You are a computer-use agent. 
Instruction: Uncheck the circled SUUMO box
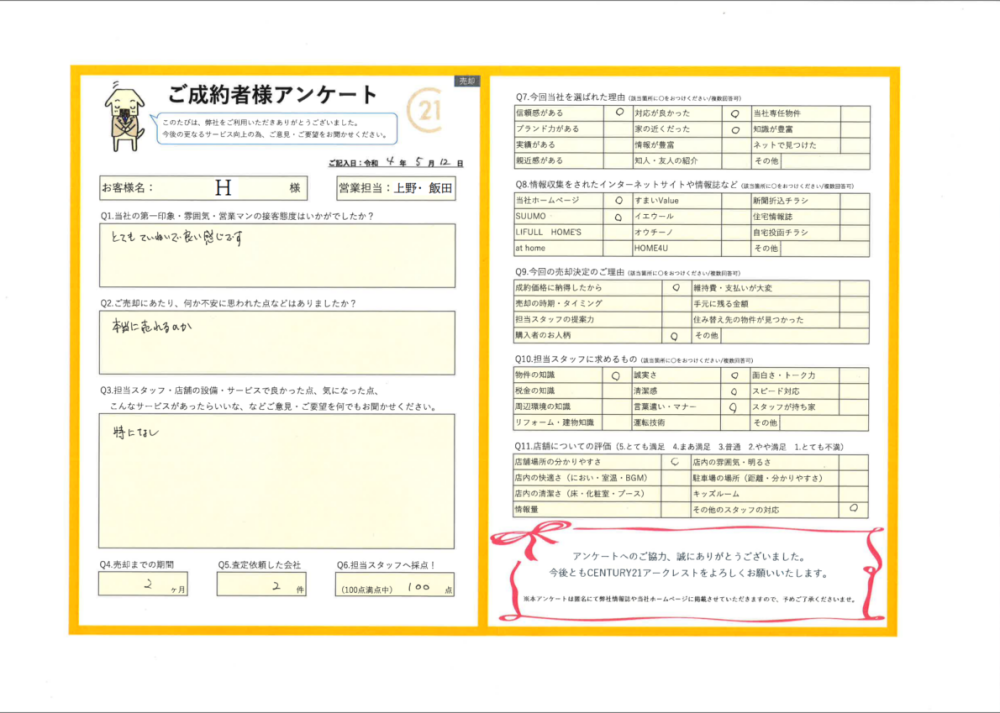619,216
